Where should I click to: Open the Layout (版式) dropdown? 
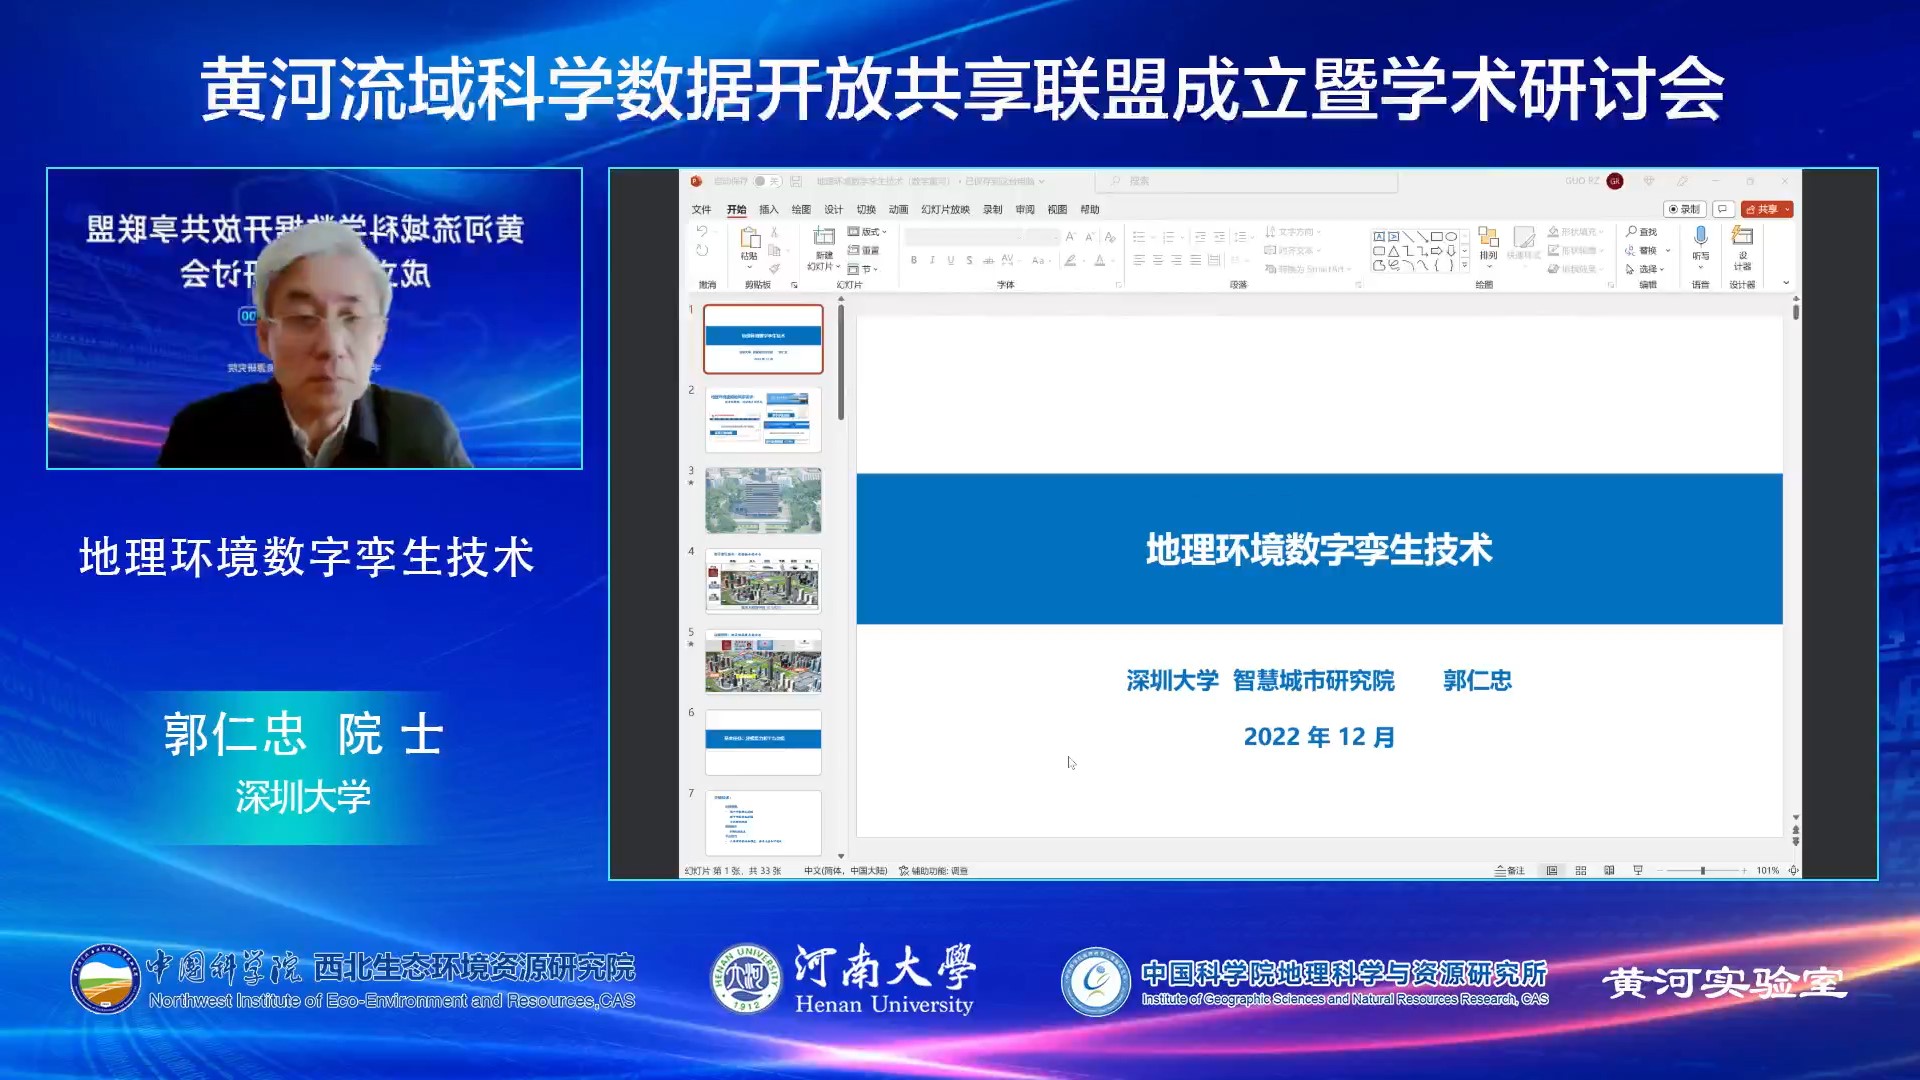click(867, 231)
